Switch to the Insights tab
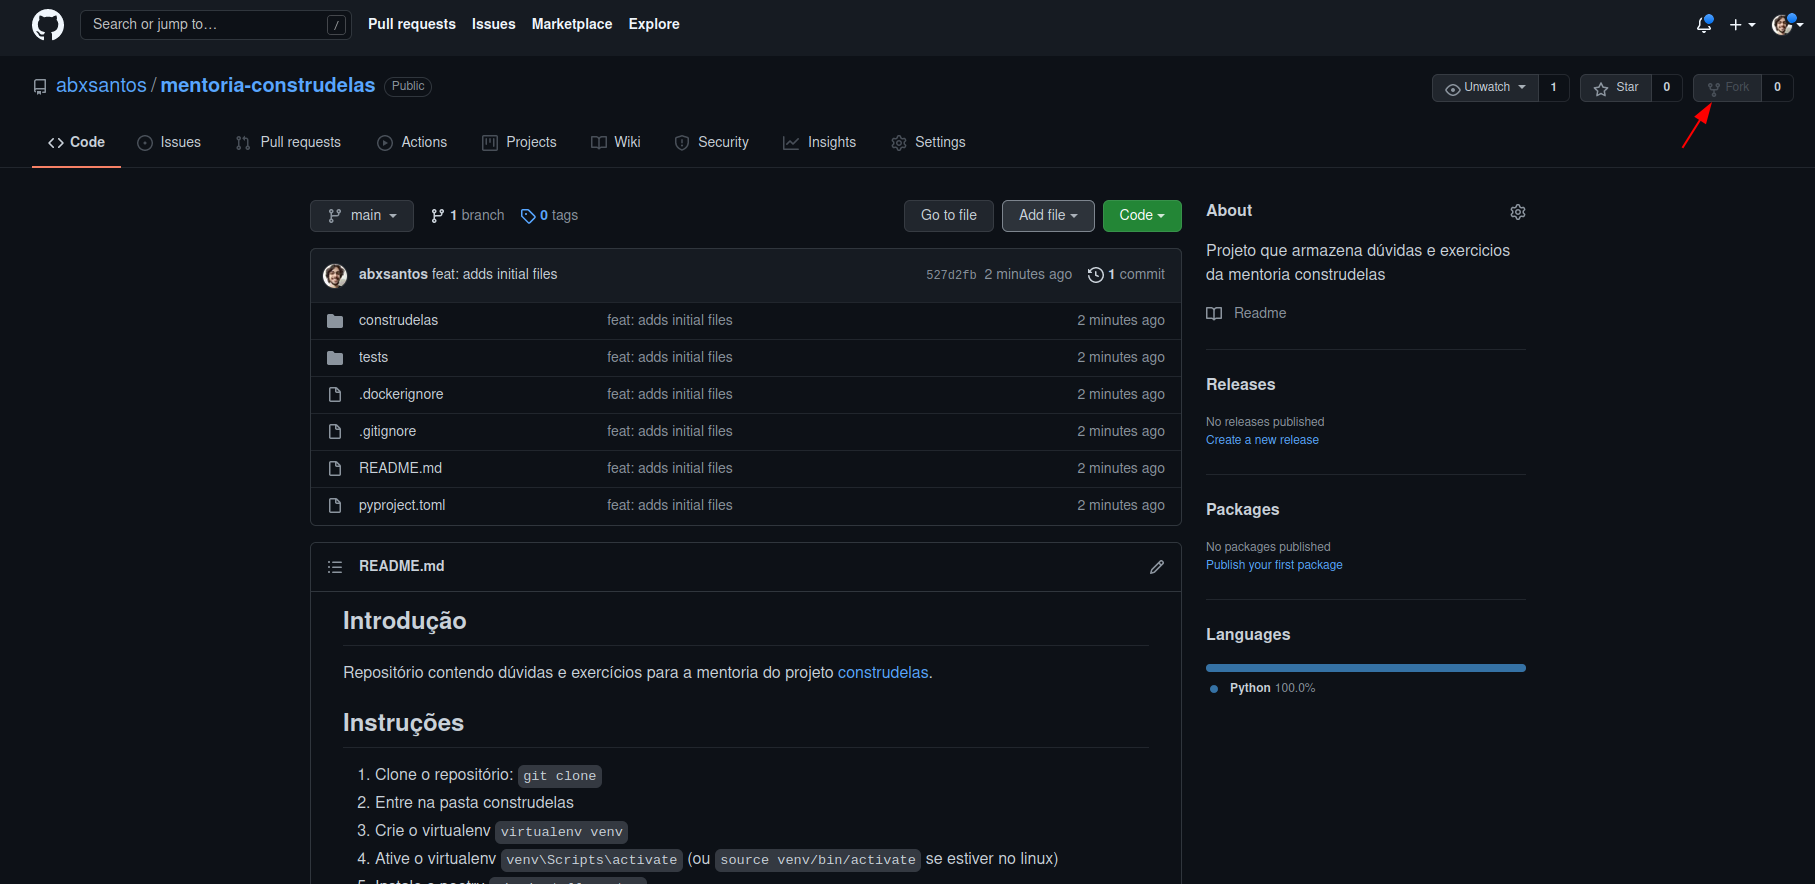This screenshot has width=1815, height=884. coord(819,142)
